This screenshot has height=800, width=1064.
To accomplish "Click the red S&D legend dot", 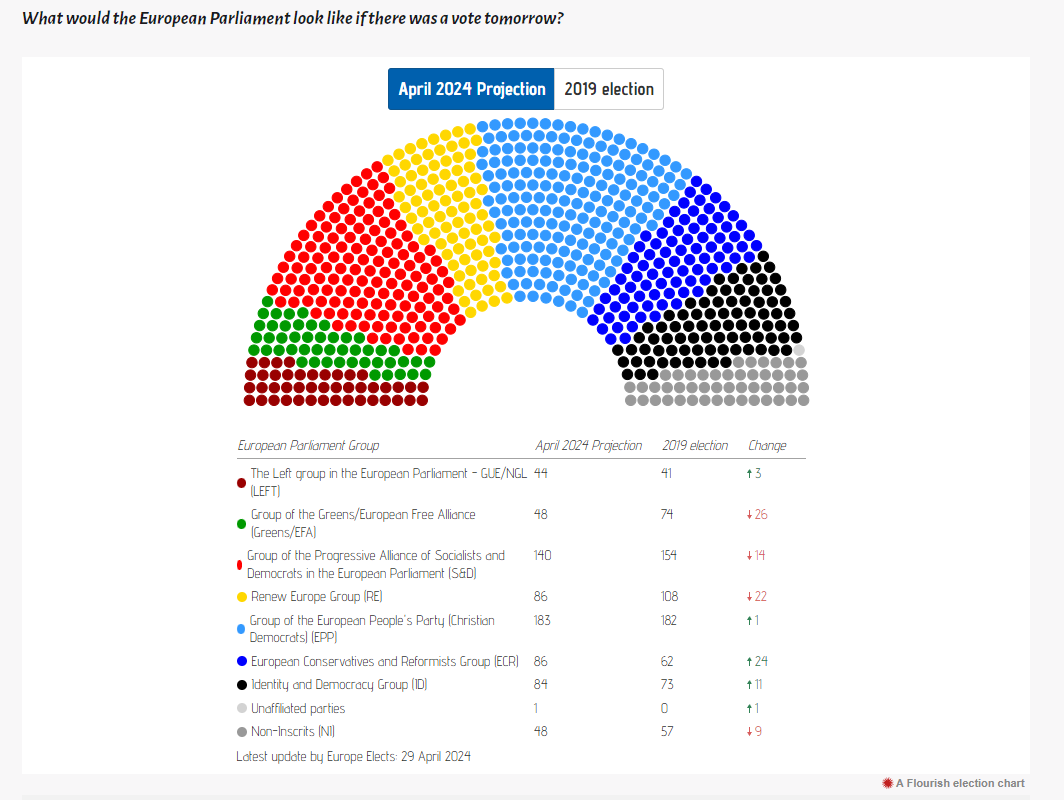I will point(240,565).
